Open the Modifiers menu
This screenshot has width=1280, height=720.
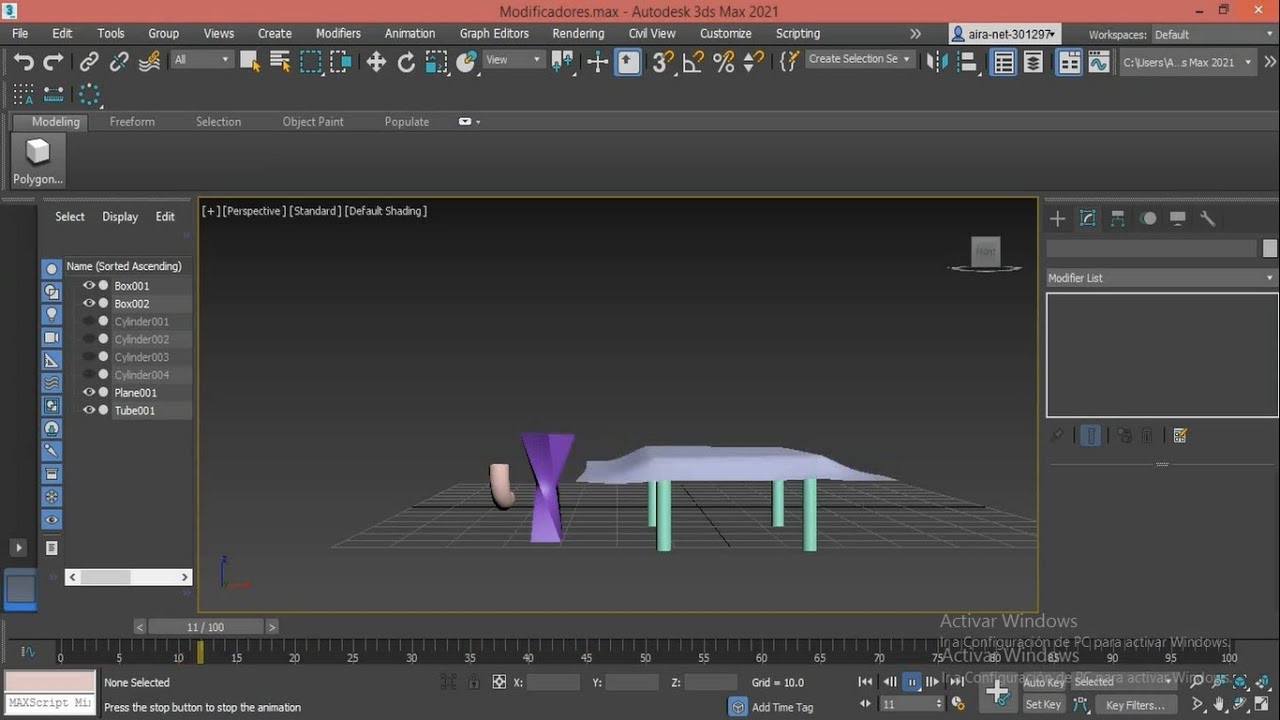338,33
